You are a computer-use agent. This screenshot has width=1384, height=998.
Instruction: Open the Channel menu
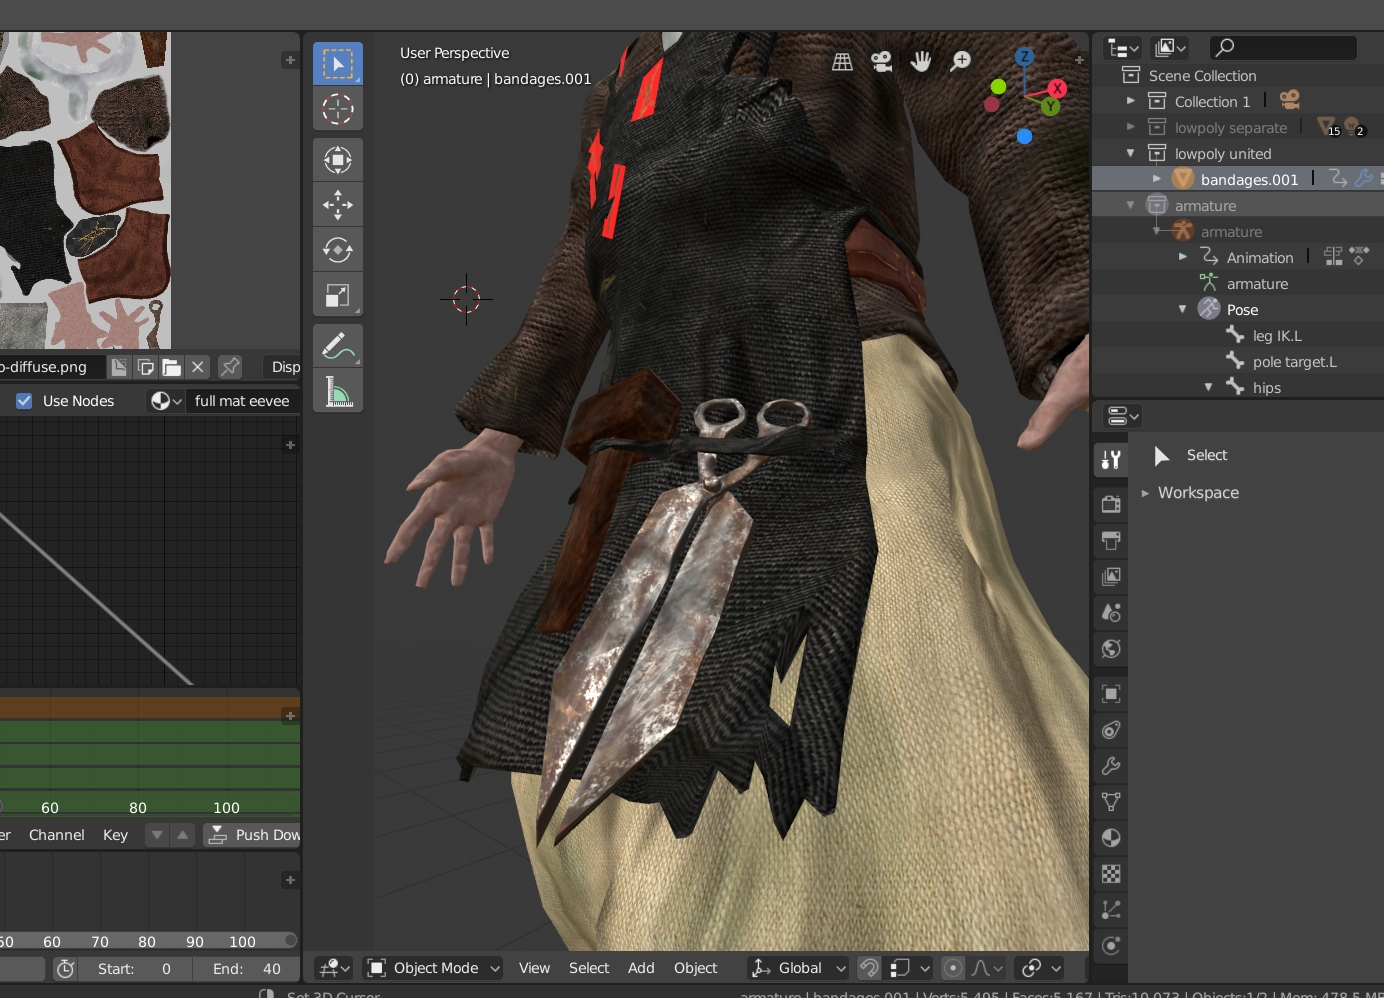tap(57, 835)
